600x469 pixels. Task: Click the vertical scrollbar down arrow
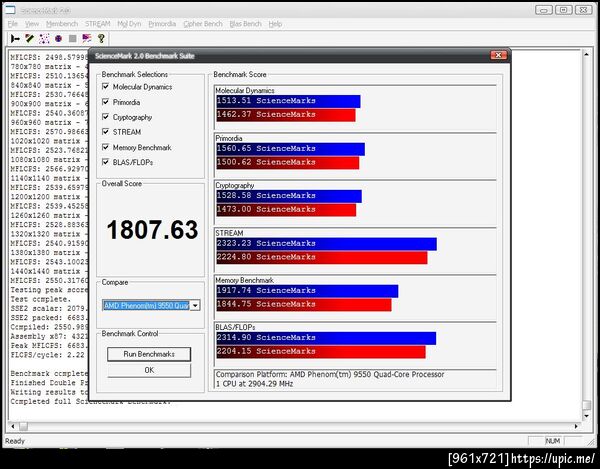pyautogui.click(x=586, y=416)
